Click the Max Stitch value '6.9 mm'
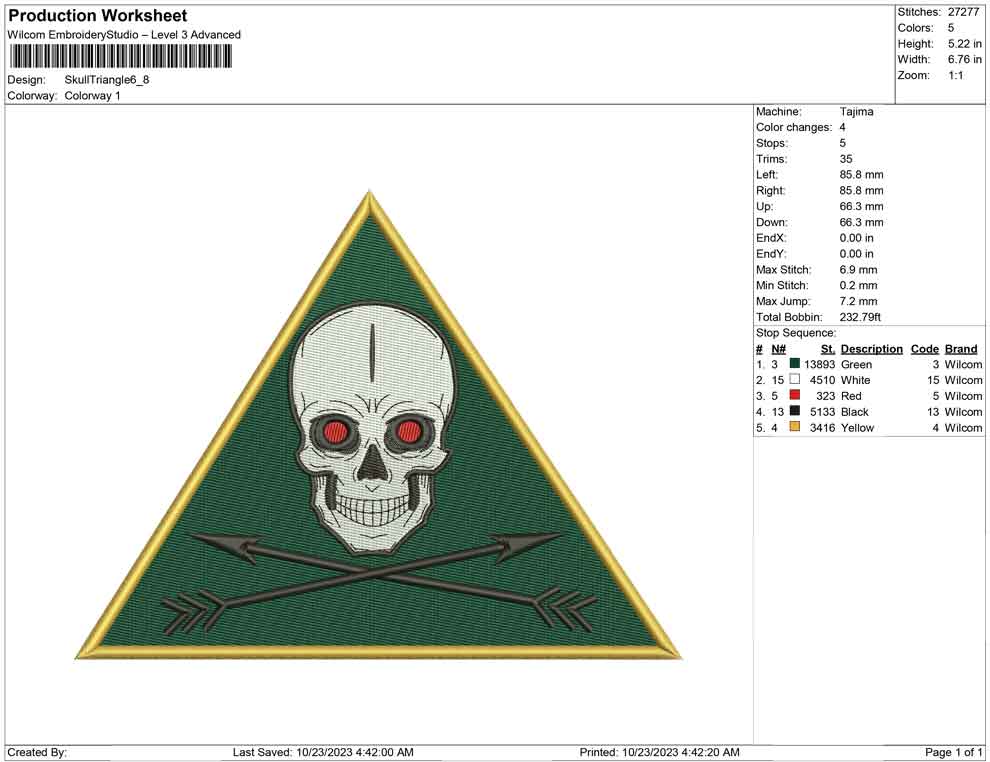990x762 pixels. [x=858, y=270]
